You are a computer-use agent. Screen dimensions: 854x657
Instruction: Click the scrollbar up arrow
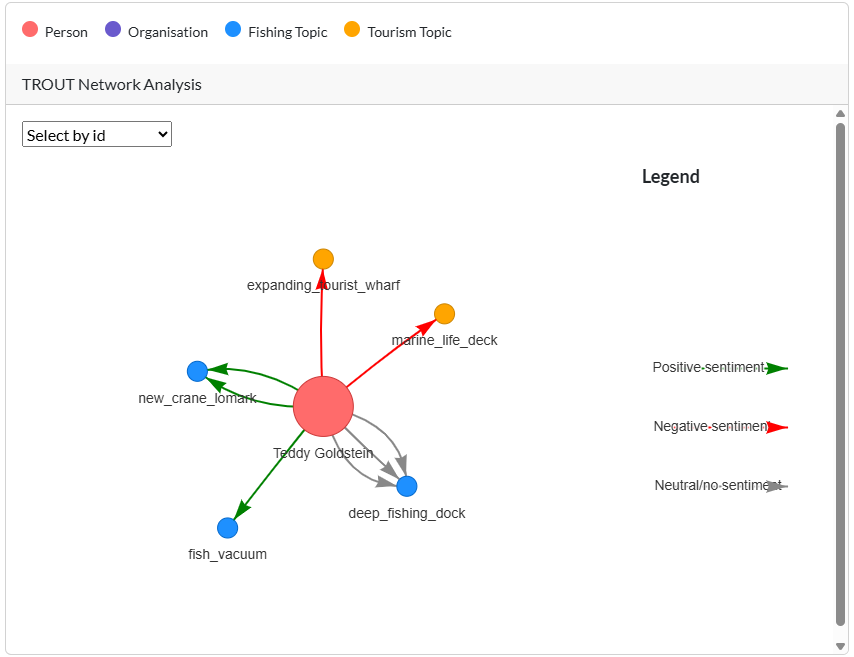coord(840,114)
